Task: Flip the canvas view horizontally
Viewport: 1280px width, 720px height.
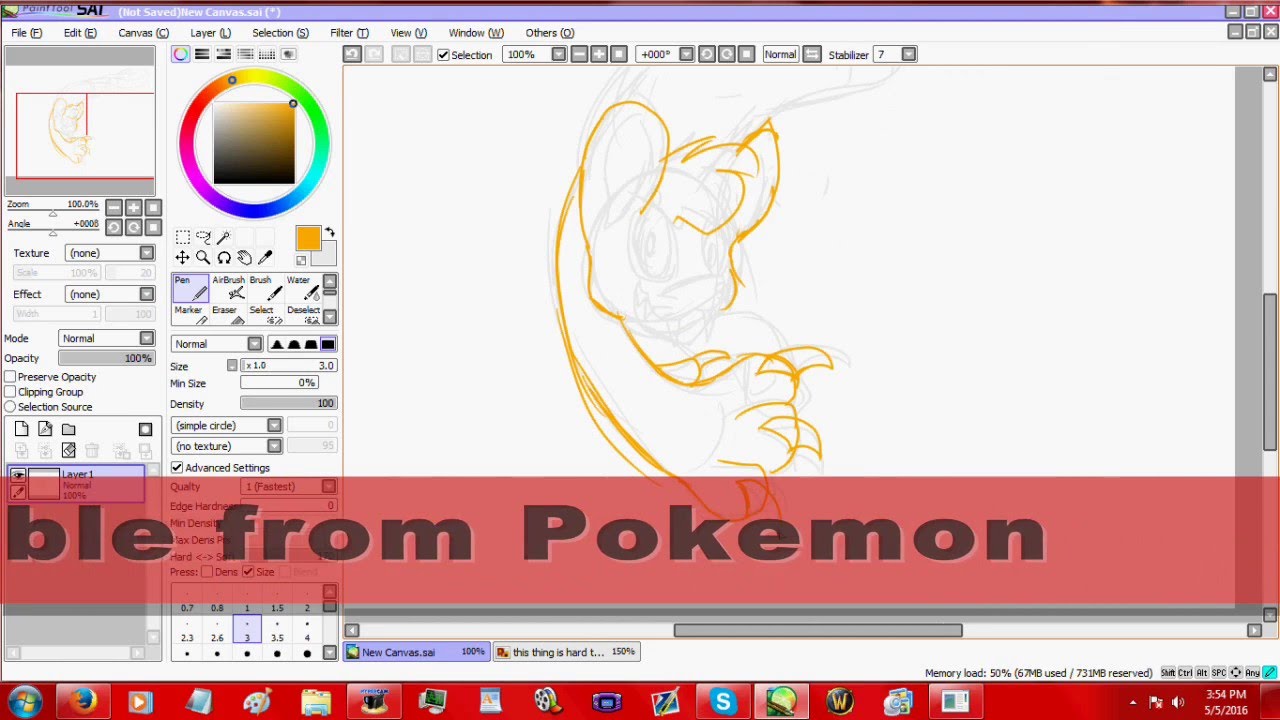Action: coord(812,54)
